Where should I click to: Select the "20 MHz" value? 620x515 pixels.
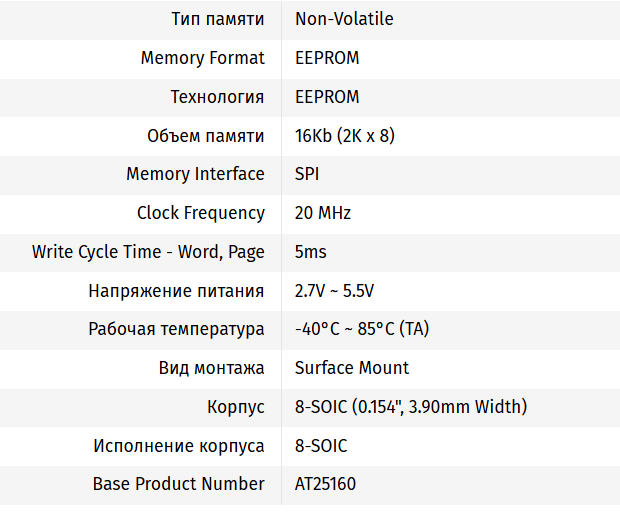click(323, 213)
